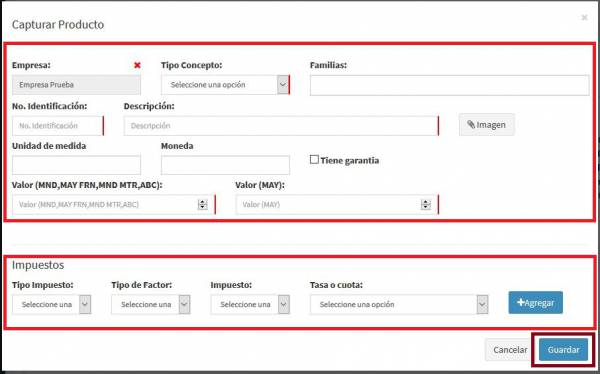This screenshot has width=600, height=374.
Task: Open the Tipo de Factor dropdown
Action: click(151, 305)
